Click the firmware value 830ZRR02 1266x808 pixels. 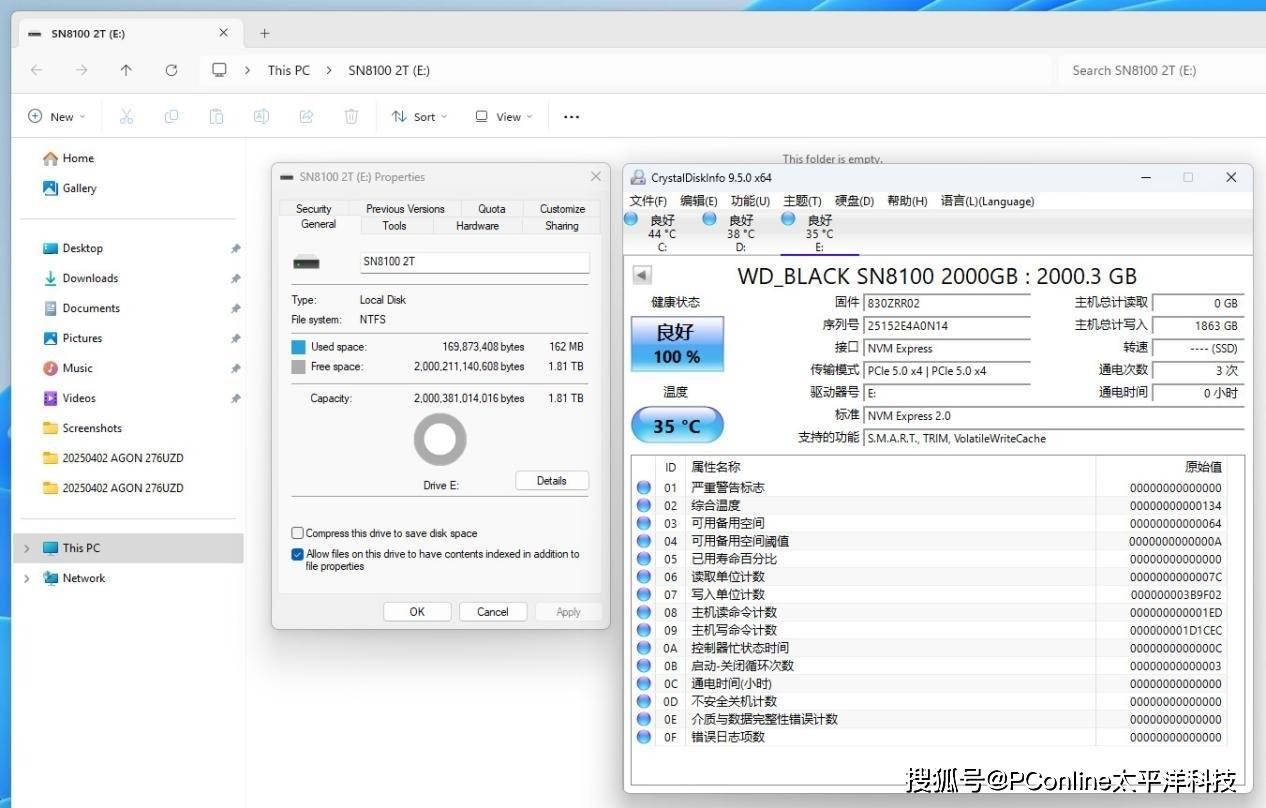point(946,303)
